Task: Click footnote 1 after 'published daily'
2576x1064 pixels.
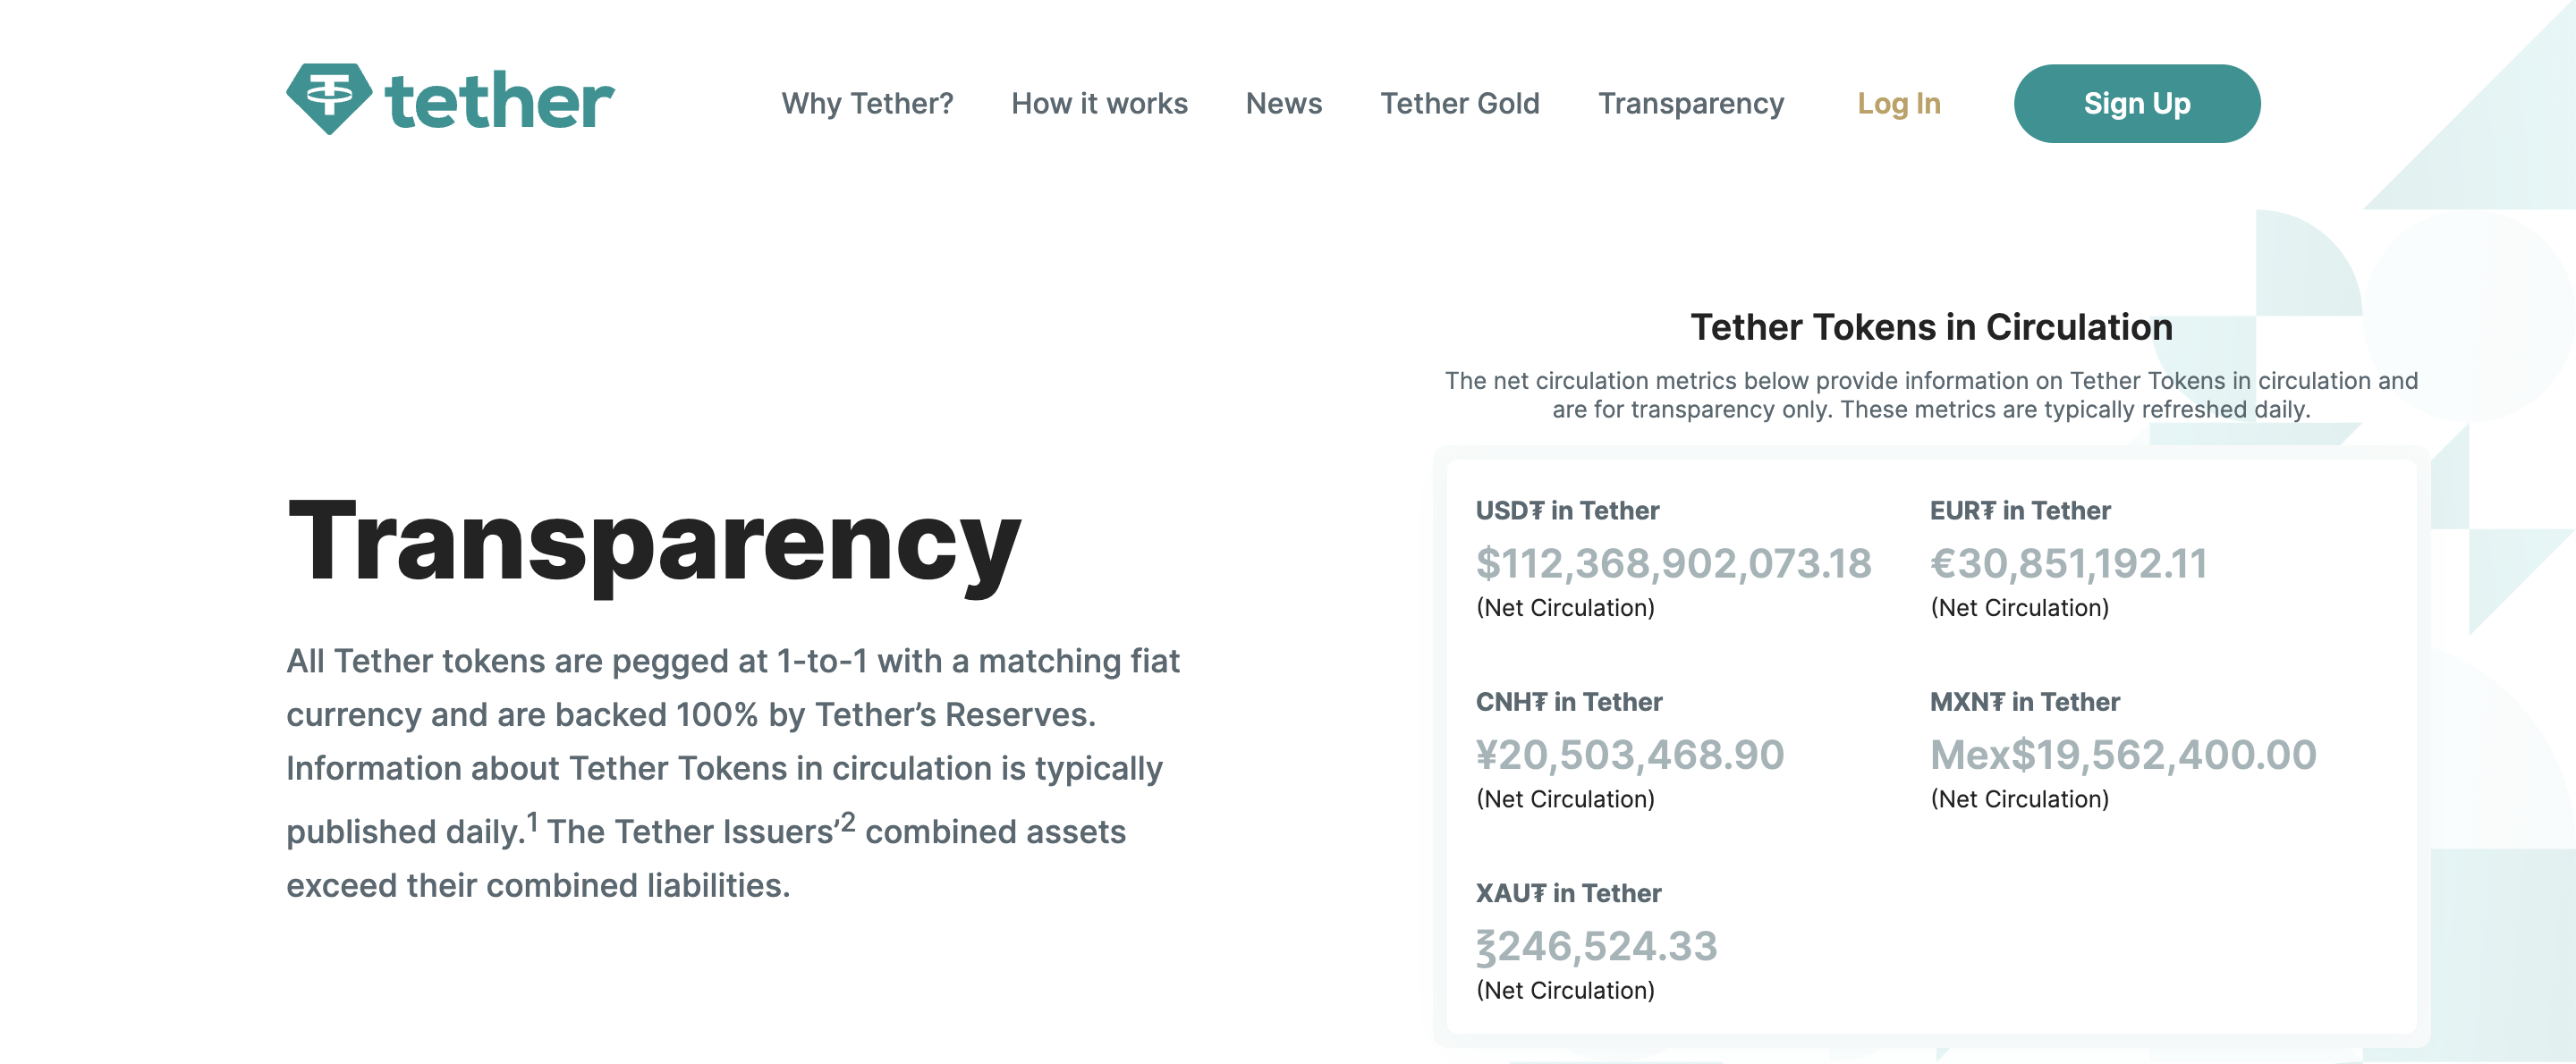Action: click(533, 822)
